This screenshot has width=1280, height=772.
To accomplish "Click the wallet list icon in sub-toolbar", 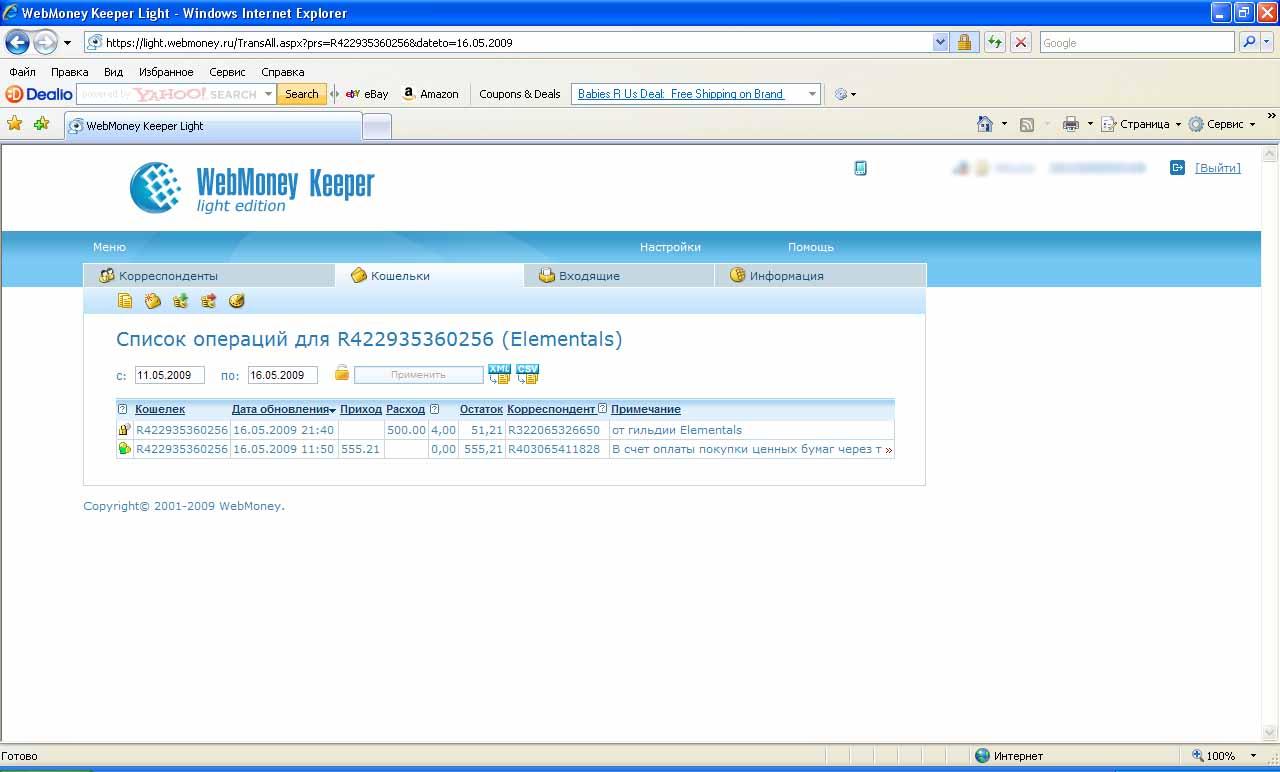I will click(x=125, y=301).
